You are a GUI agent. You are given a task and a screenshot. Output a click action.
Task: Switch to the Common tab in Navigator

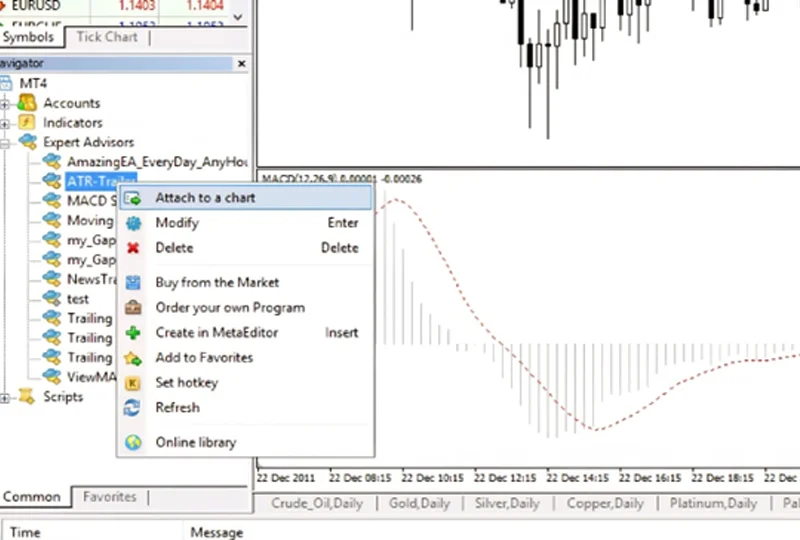click(32, 497)
